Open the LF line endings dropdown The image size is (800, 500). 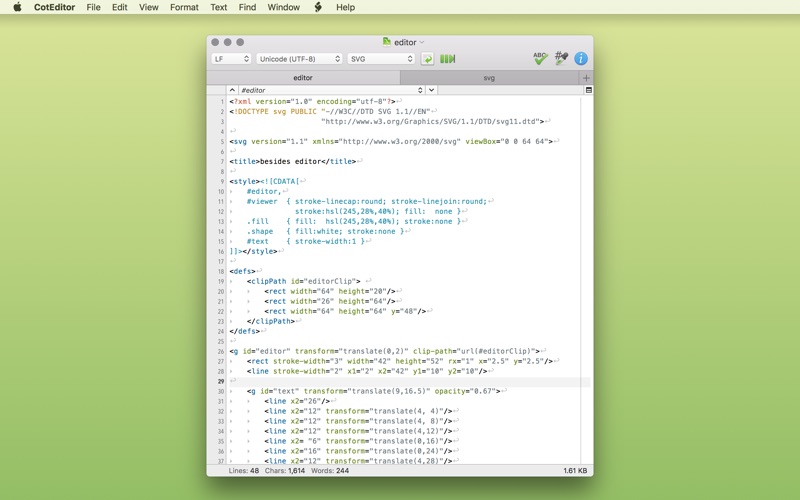click(x=231, y=59)
